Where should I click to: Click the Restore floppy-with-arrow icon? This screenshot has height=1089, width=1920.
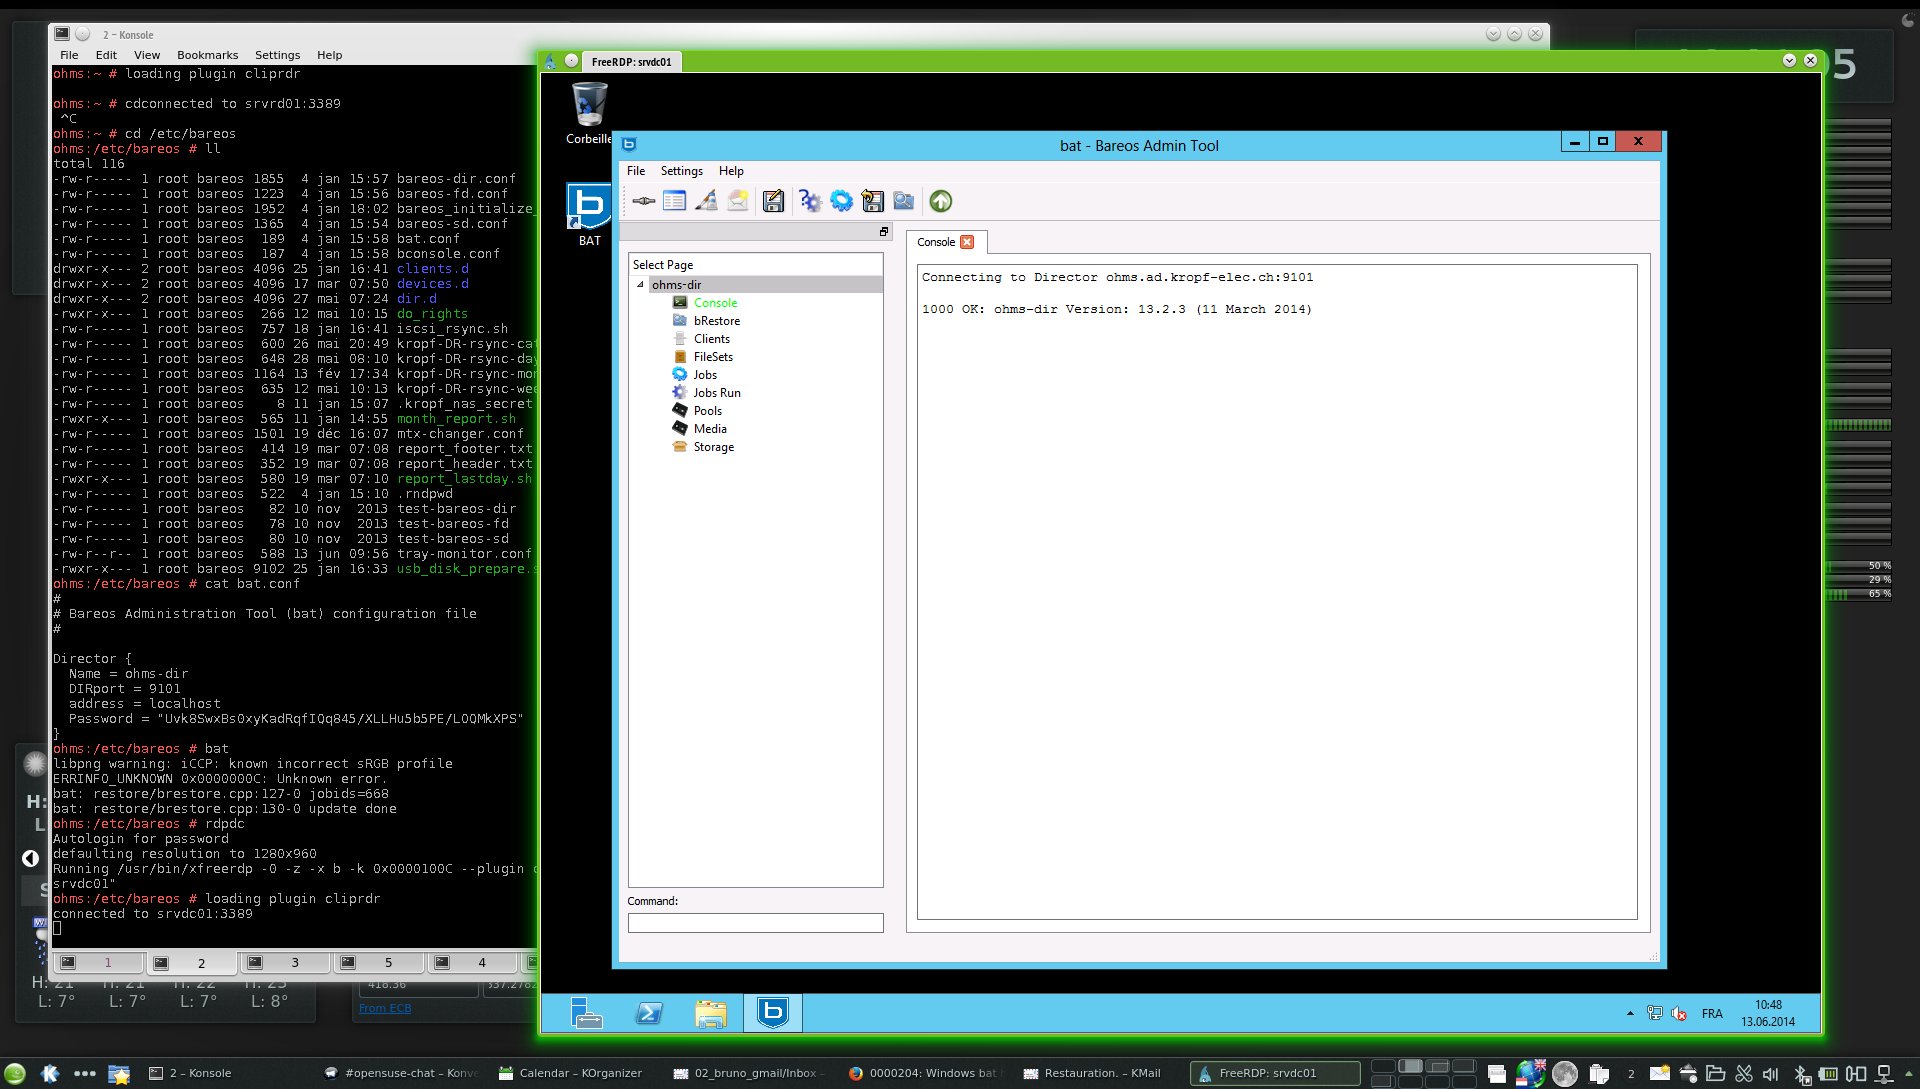873,201
